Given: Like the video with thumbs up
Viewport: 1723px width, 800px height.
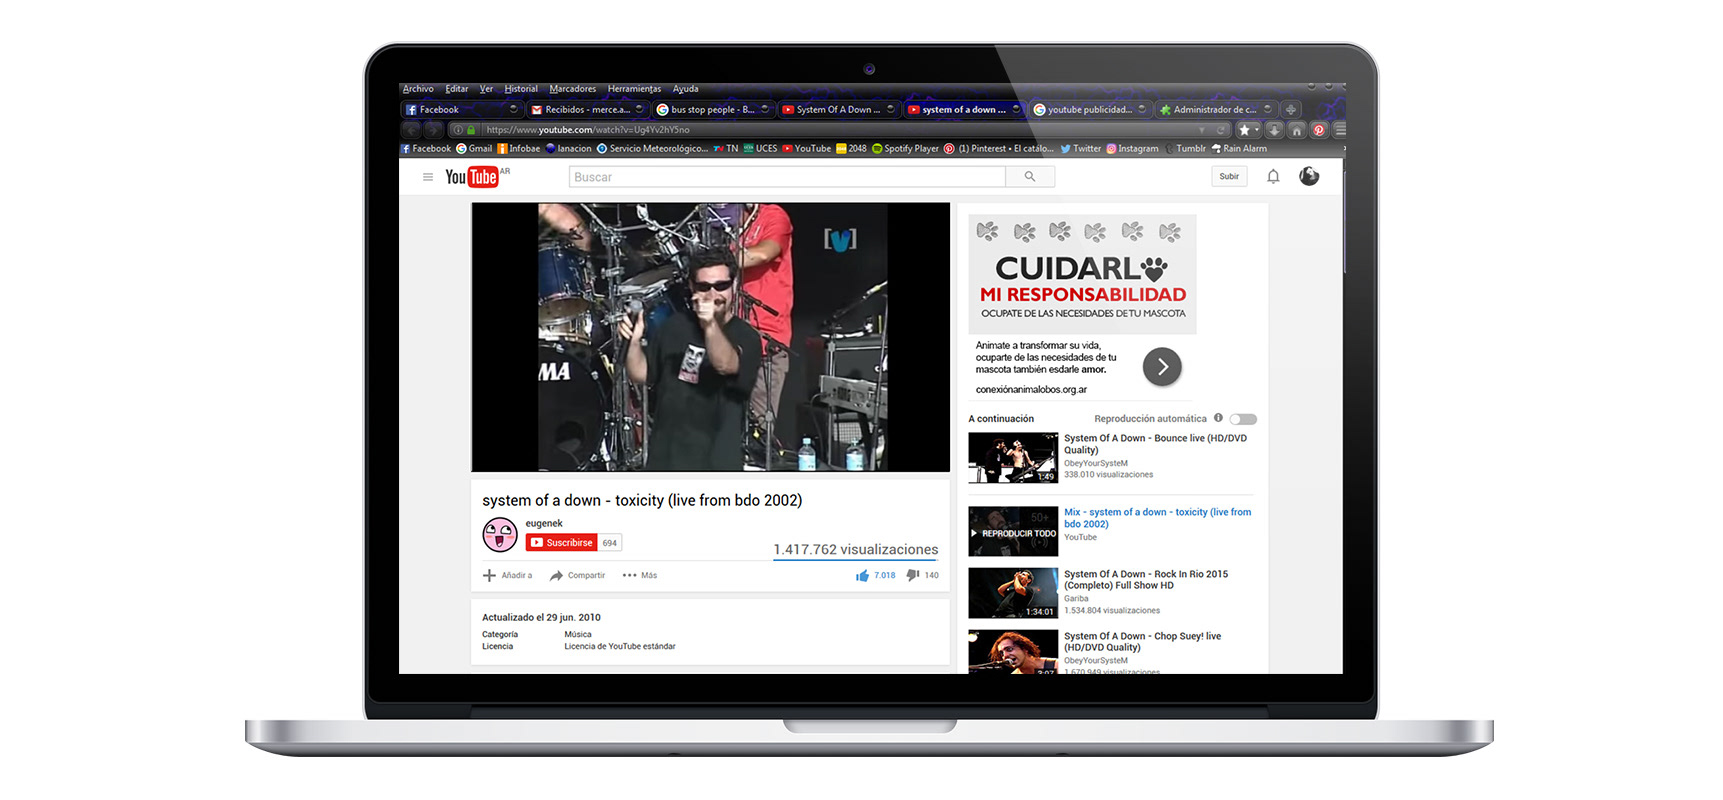Looking at the screenshot, I should point(862,575).
